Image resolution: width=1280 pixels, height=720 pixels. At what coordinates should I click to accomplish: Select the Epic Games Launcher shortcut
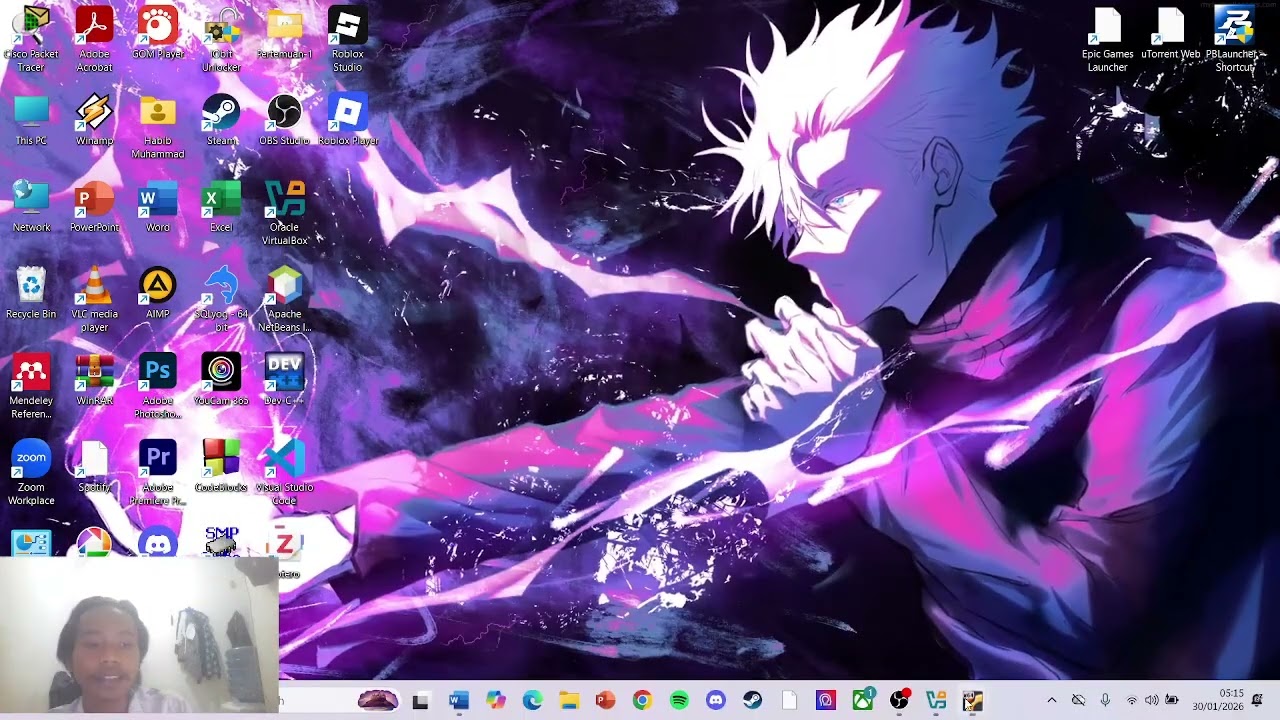pos(1107,40)
